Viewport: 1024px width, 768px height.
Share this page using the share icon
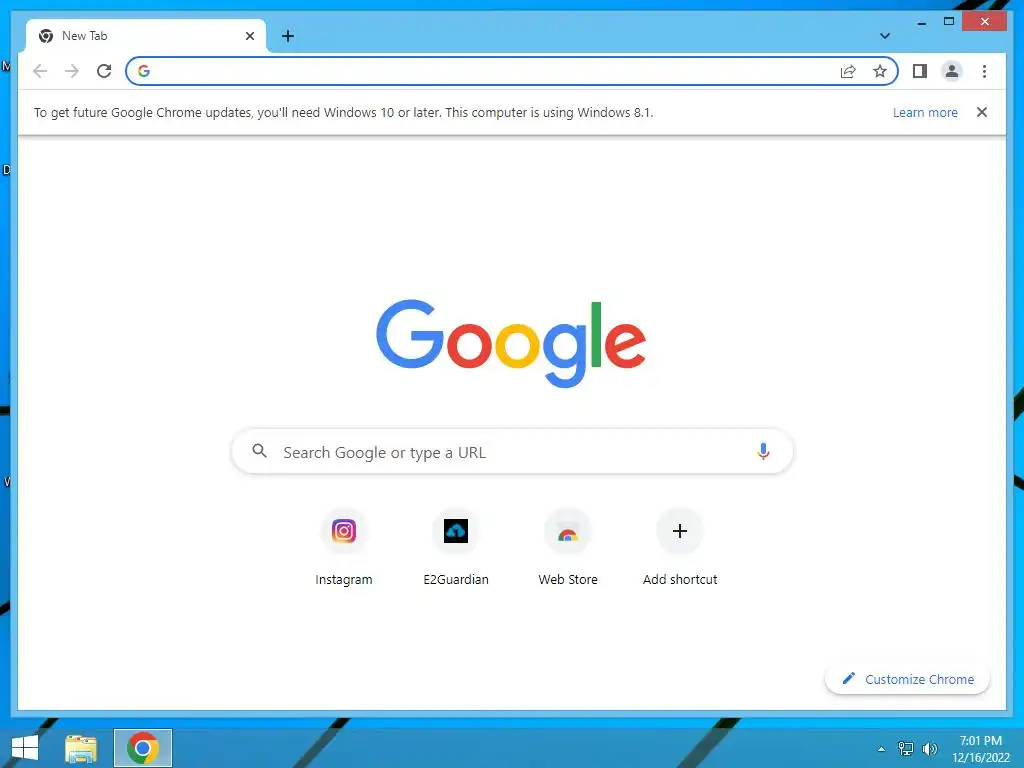tap(848, 71)
